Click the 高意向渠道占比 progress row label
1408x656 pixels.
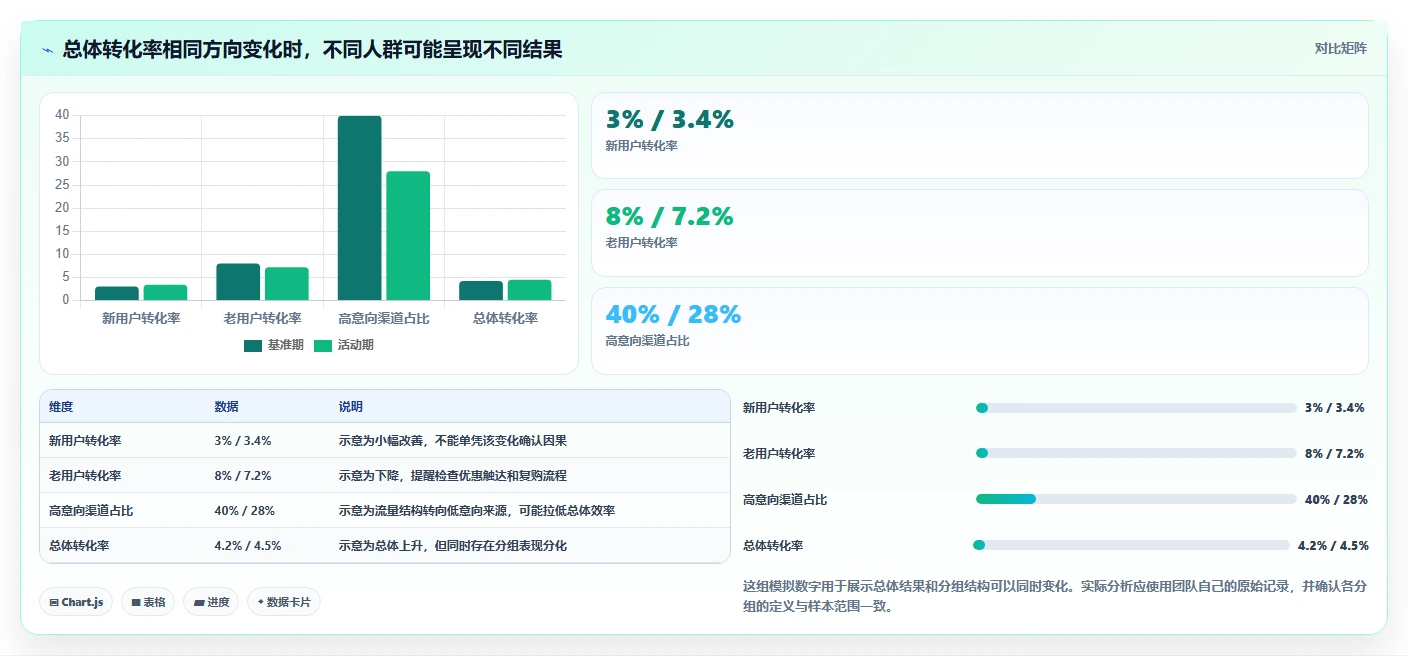(x=785, y=500)
